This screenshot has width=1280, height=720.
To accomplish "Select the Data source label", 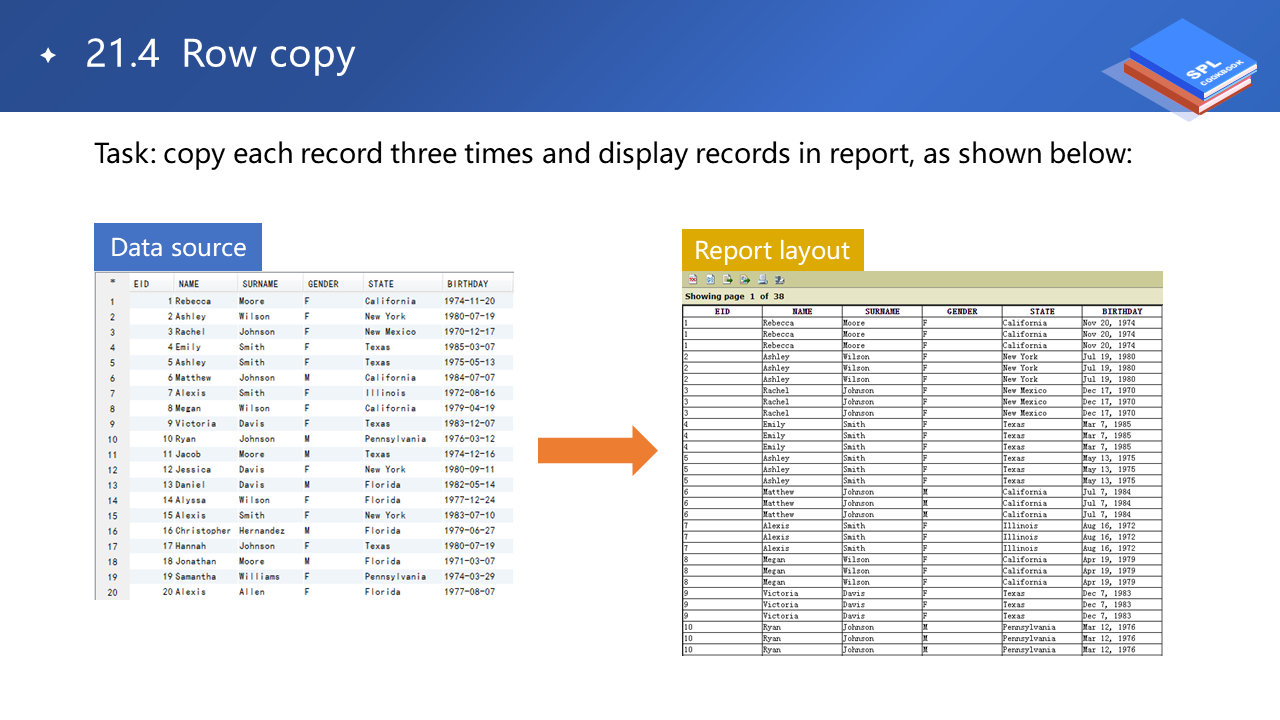I will point(178,247).
